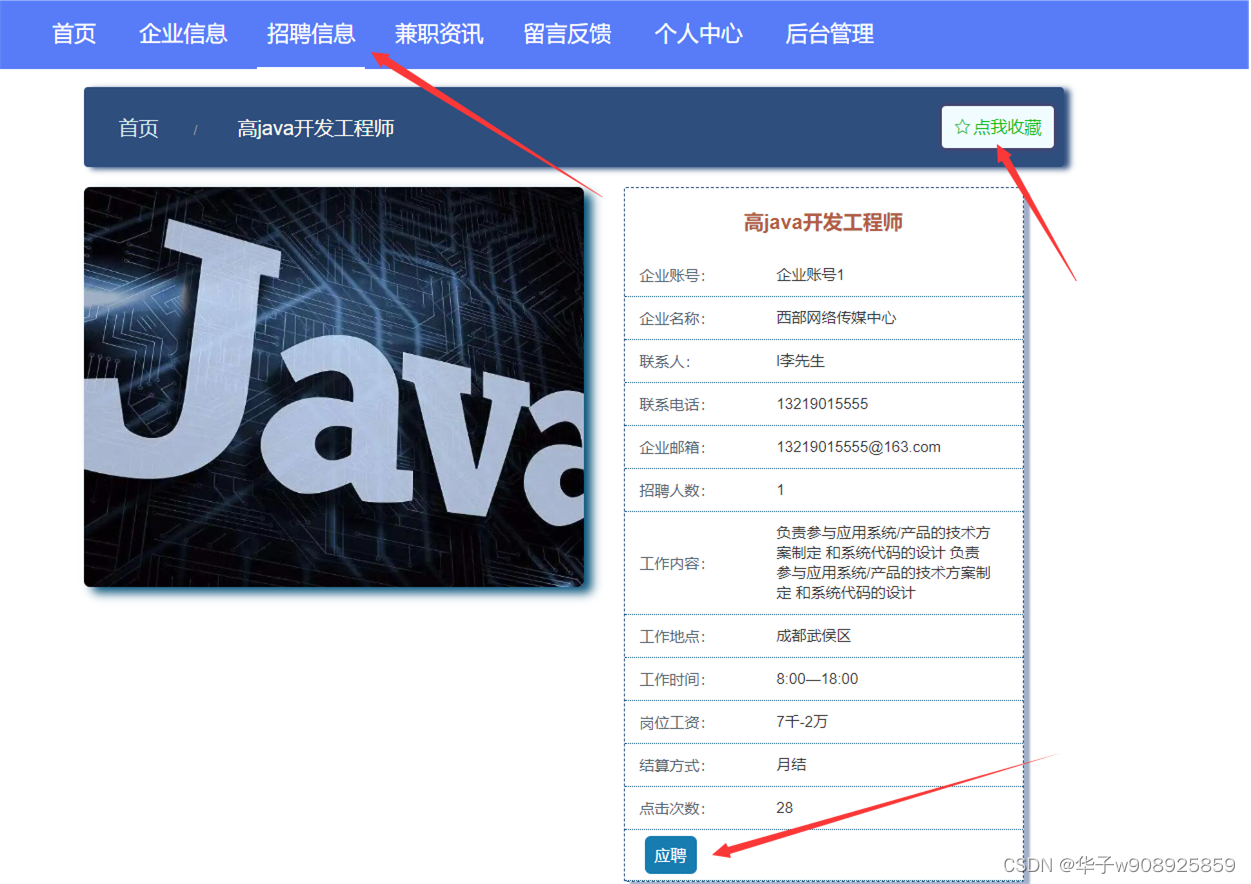Image resolution: width=1251 pixels, height=884 pixels.
Task: Click the 联系人 label
Action: pos(665,362)
